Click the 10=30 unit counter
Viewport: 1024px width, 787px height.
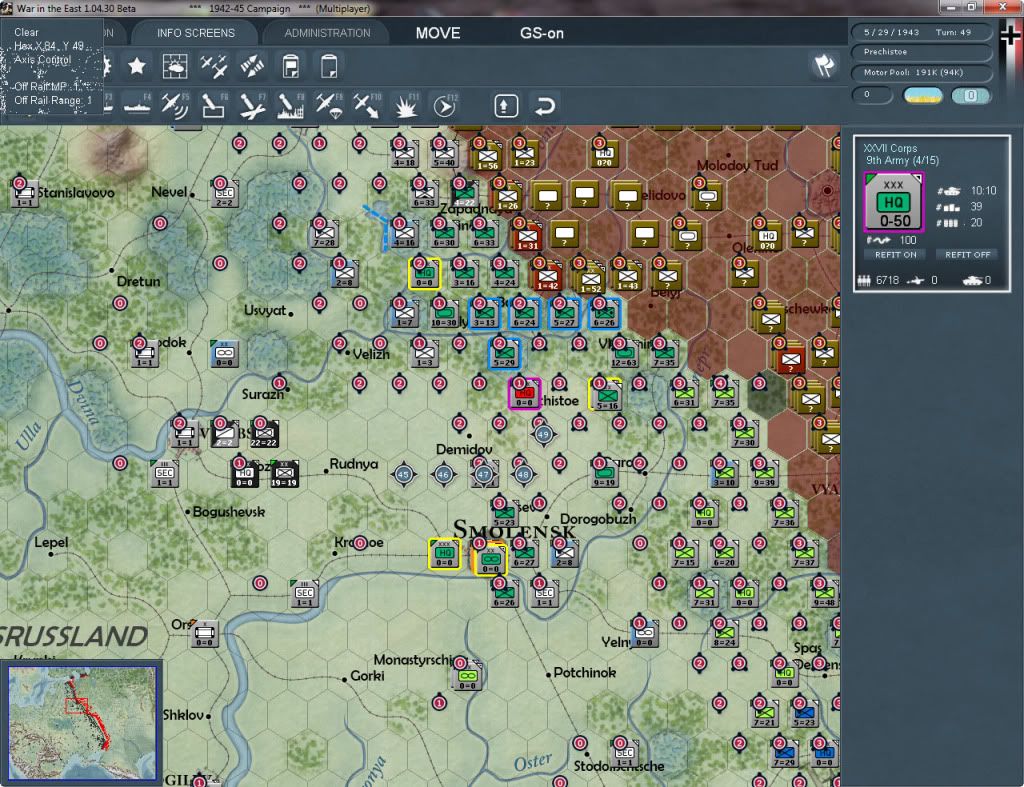444,315
